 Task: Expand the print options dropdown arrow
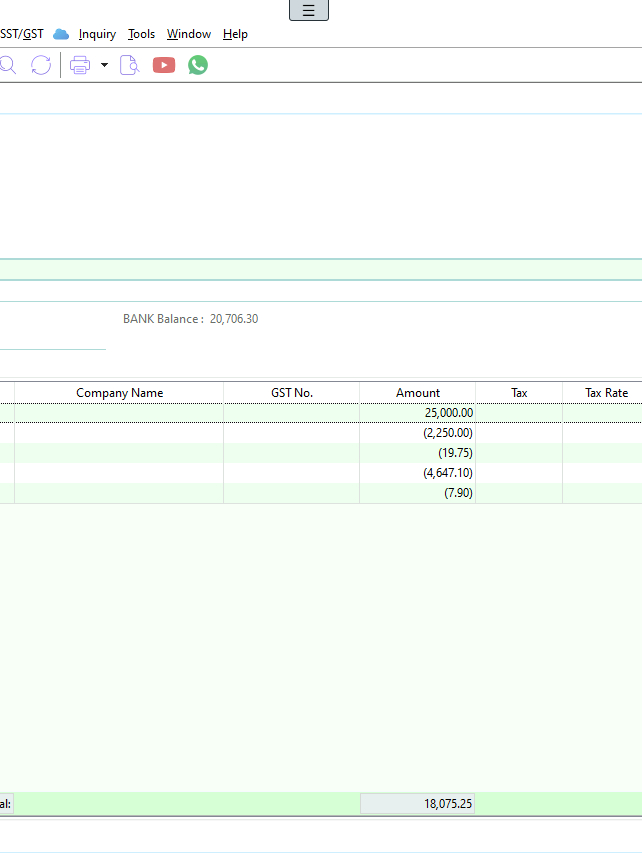[104, 65]
